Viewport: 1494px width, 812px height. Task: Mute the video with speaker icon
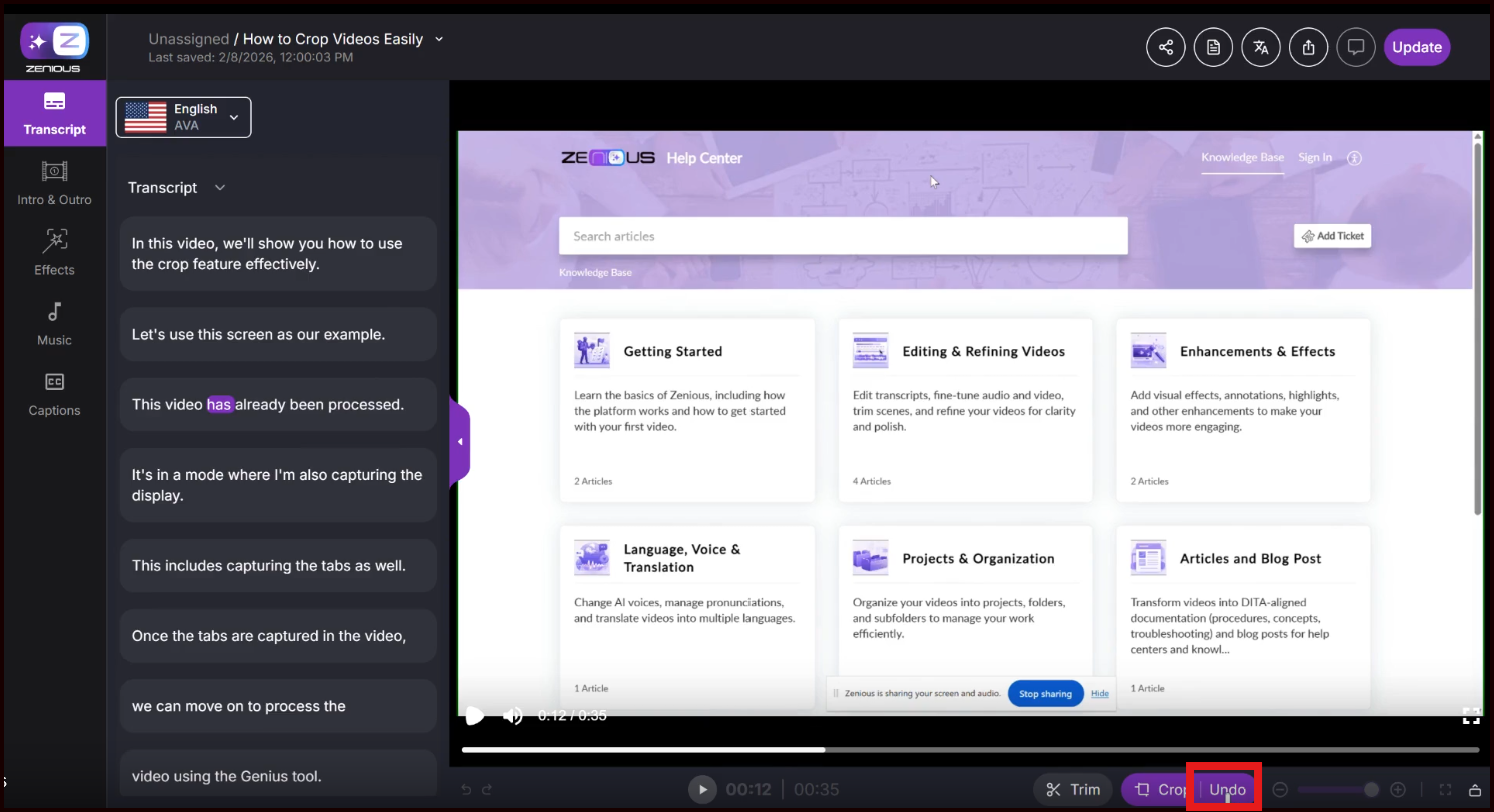pyautogui.click(x=512, y=715)
